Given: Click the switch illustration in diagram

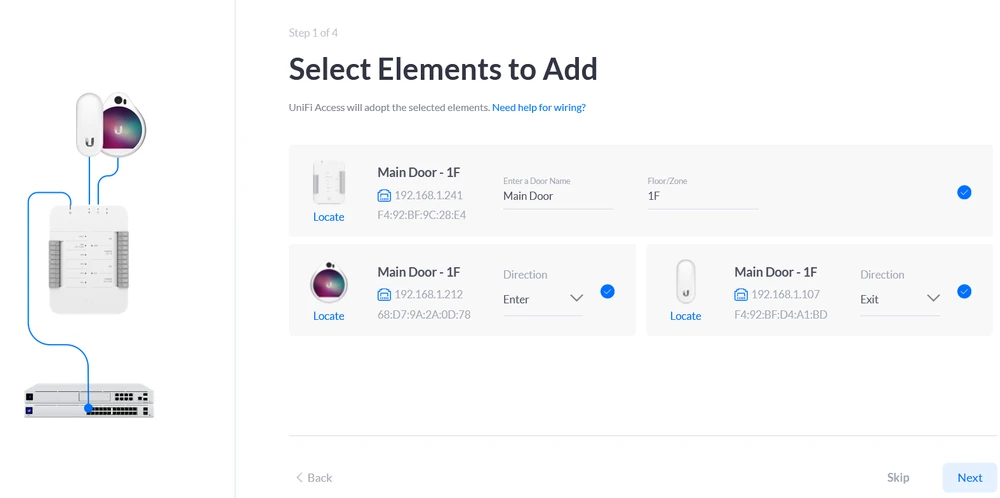Looking at the screenshot, I should (x=89, y=400).
